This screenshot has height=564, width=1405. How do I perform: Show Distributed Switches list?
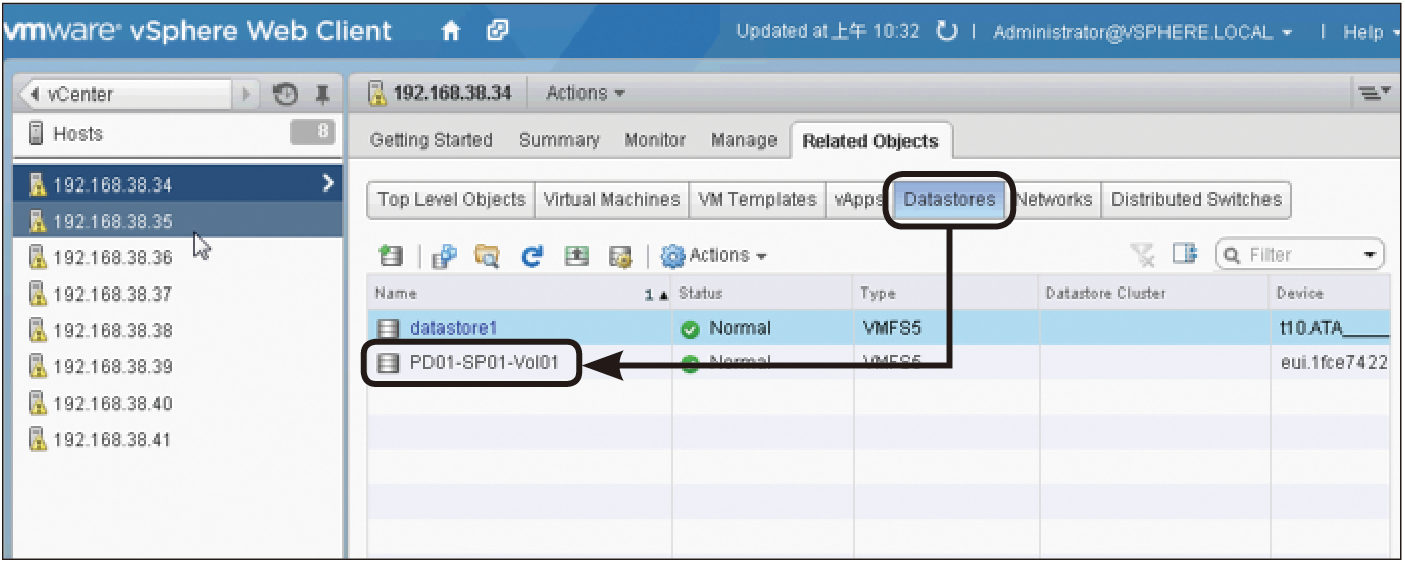click(x=1196, y=199)
